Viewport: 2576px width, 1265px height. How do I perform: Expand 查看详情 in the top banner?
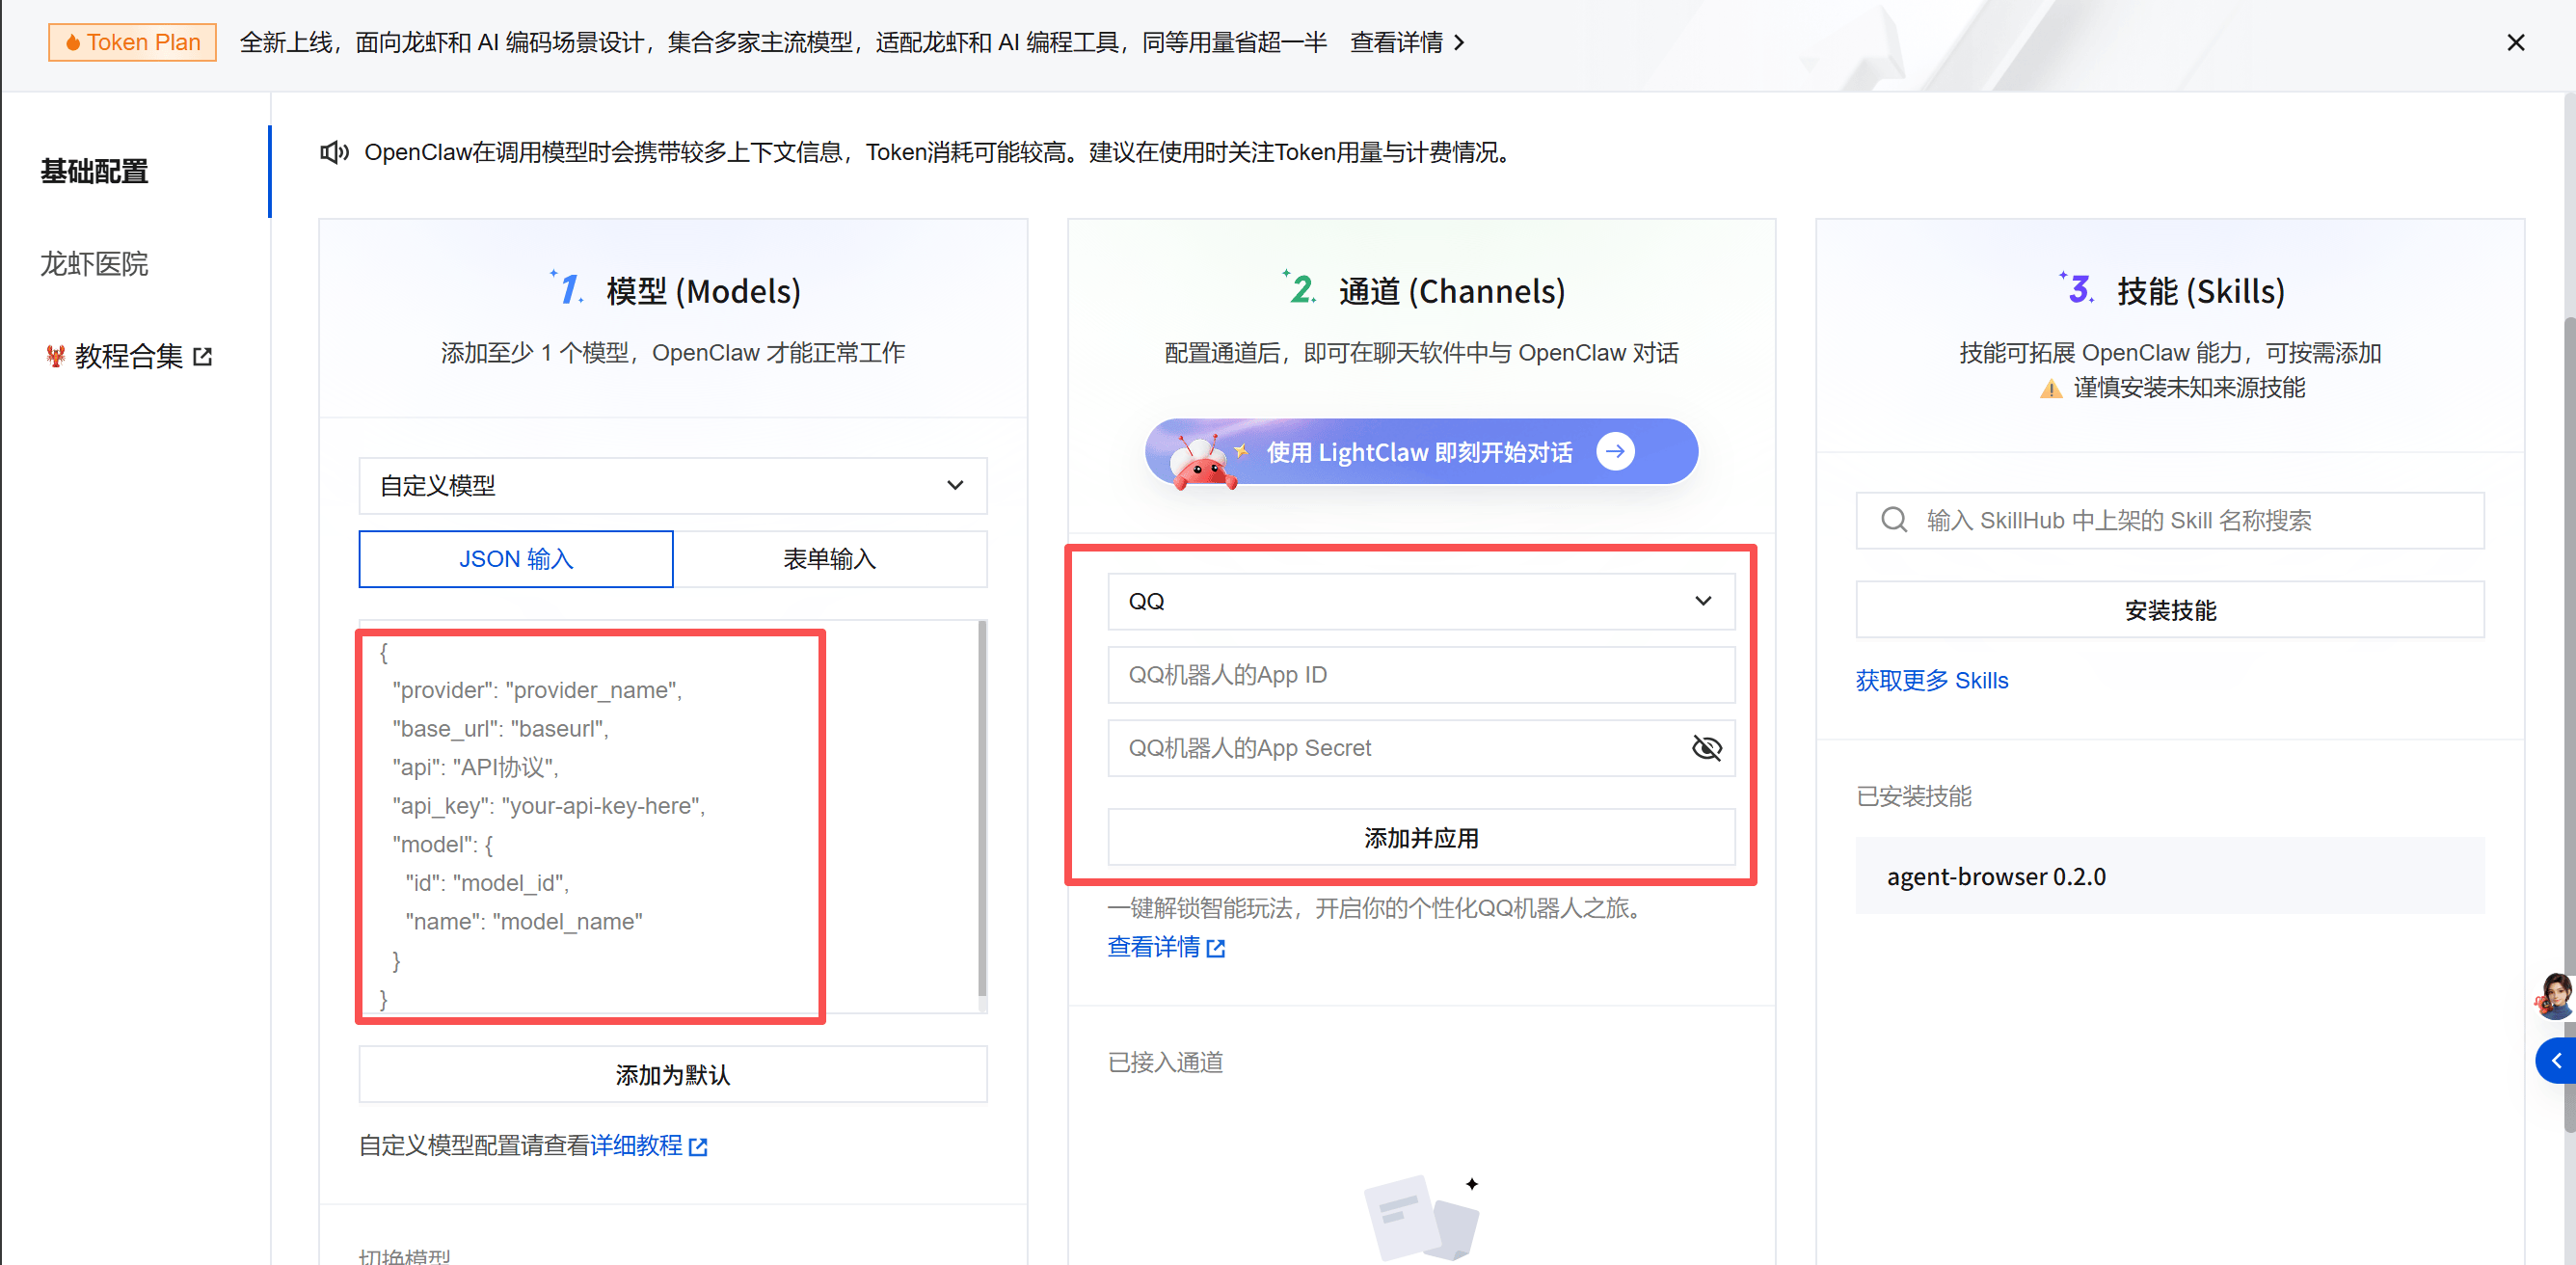pos(1406,42)
